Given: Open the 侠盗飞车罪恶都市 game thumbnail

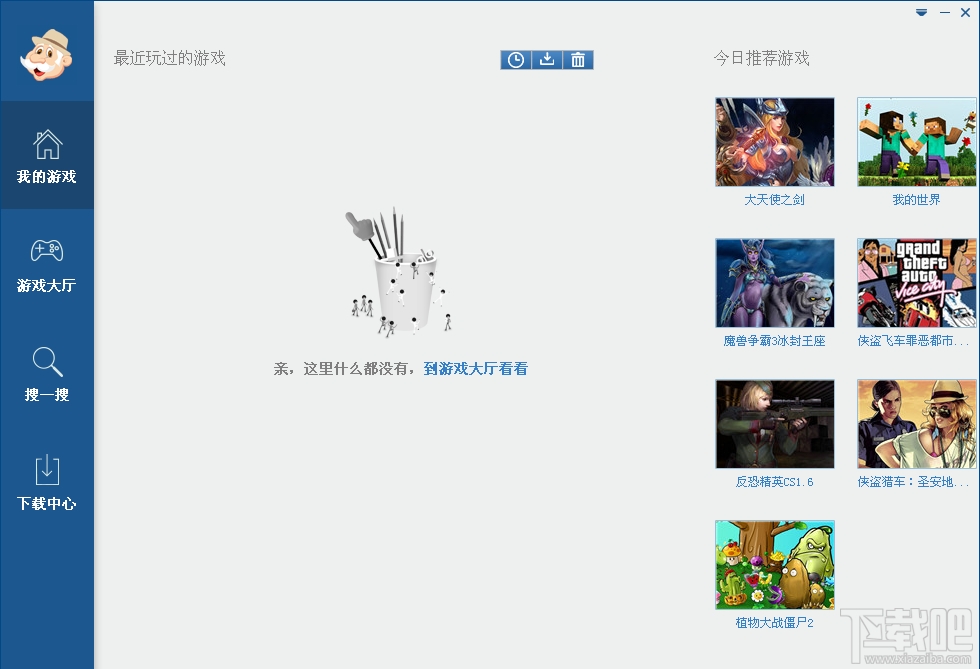Looking at the screenshot, I should click(916, 282).
